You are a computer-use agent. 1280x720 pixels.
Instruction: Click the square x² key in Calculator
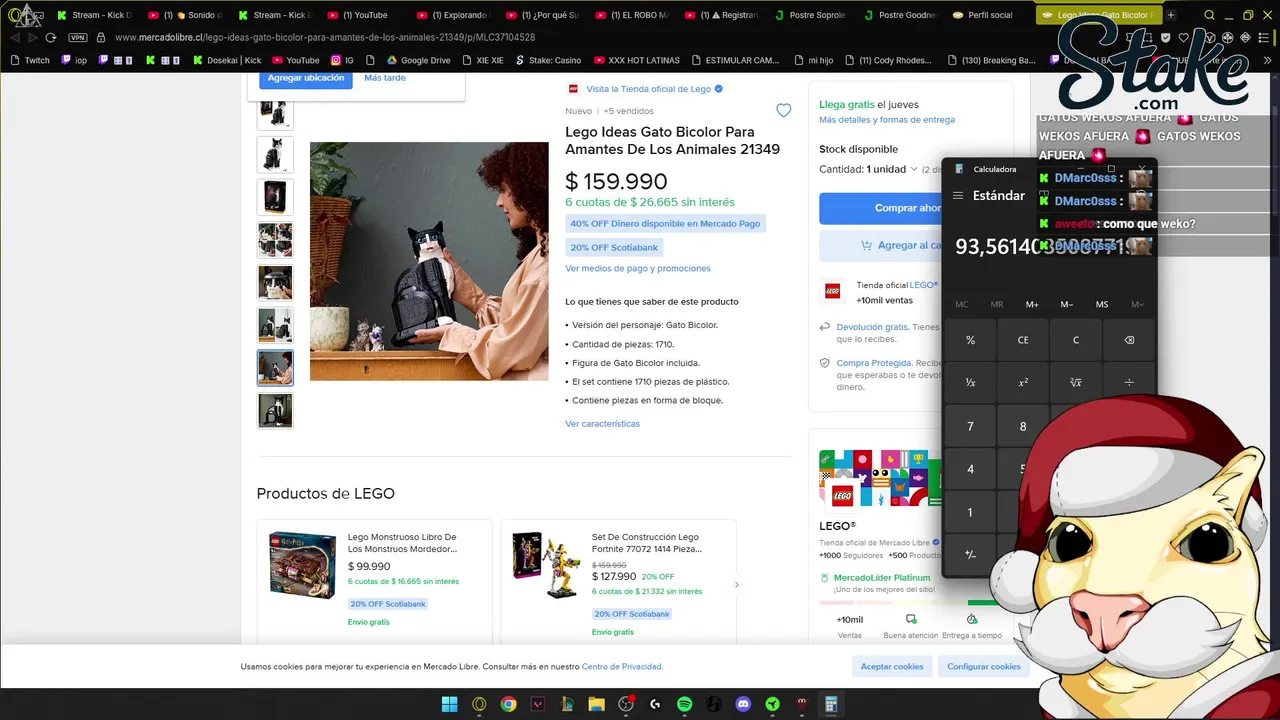(x=1023, y=383)
